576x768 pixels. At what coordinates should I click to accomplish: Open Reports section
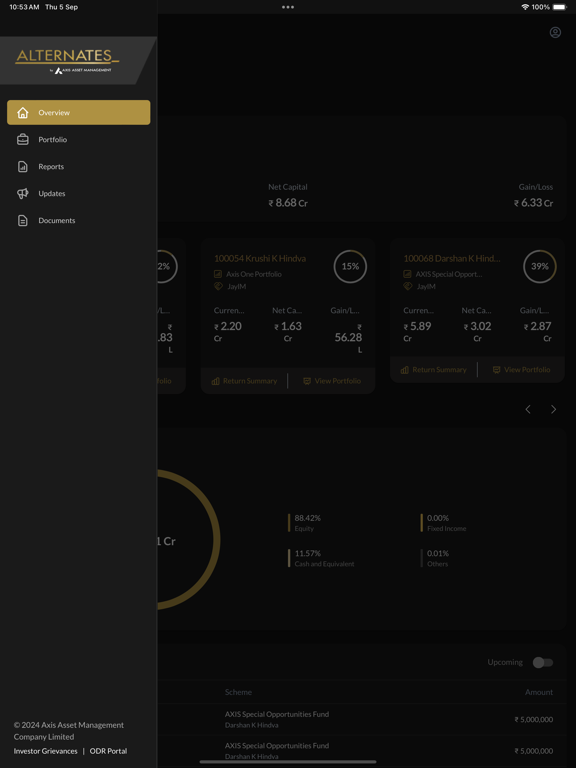point(78,167)
